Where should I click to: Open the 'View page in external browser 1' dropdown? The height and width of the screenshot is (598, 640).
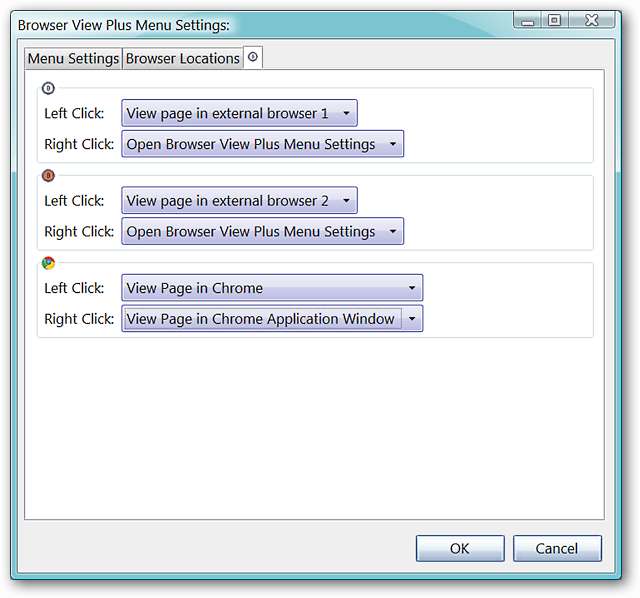click(x=239, y=114)
